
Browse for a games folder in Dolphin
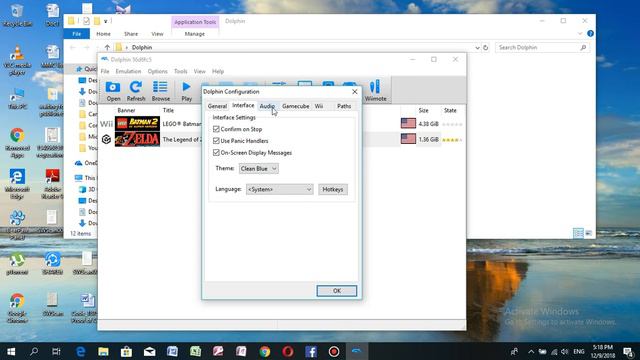click(160, 91)
